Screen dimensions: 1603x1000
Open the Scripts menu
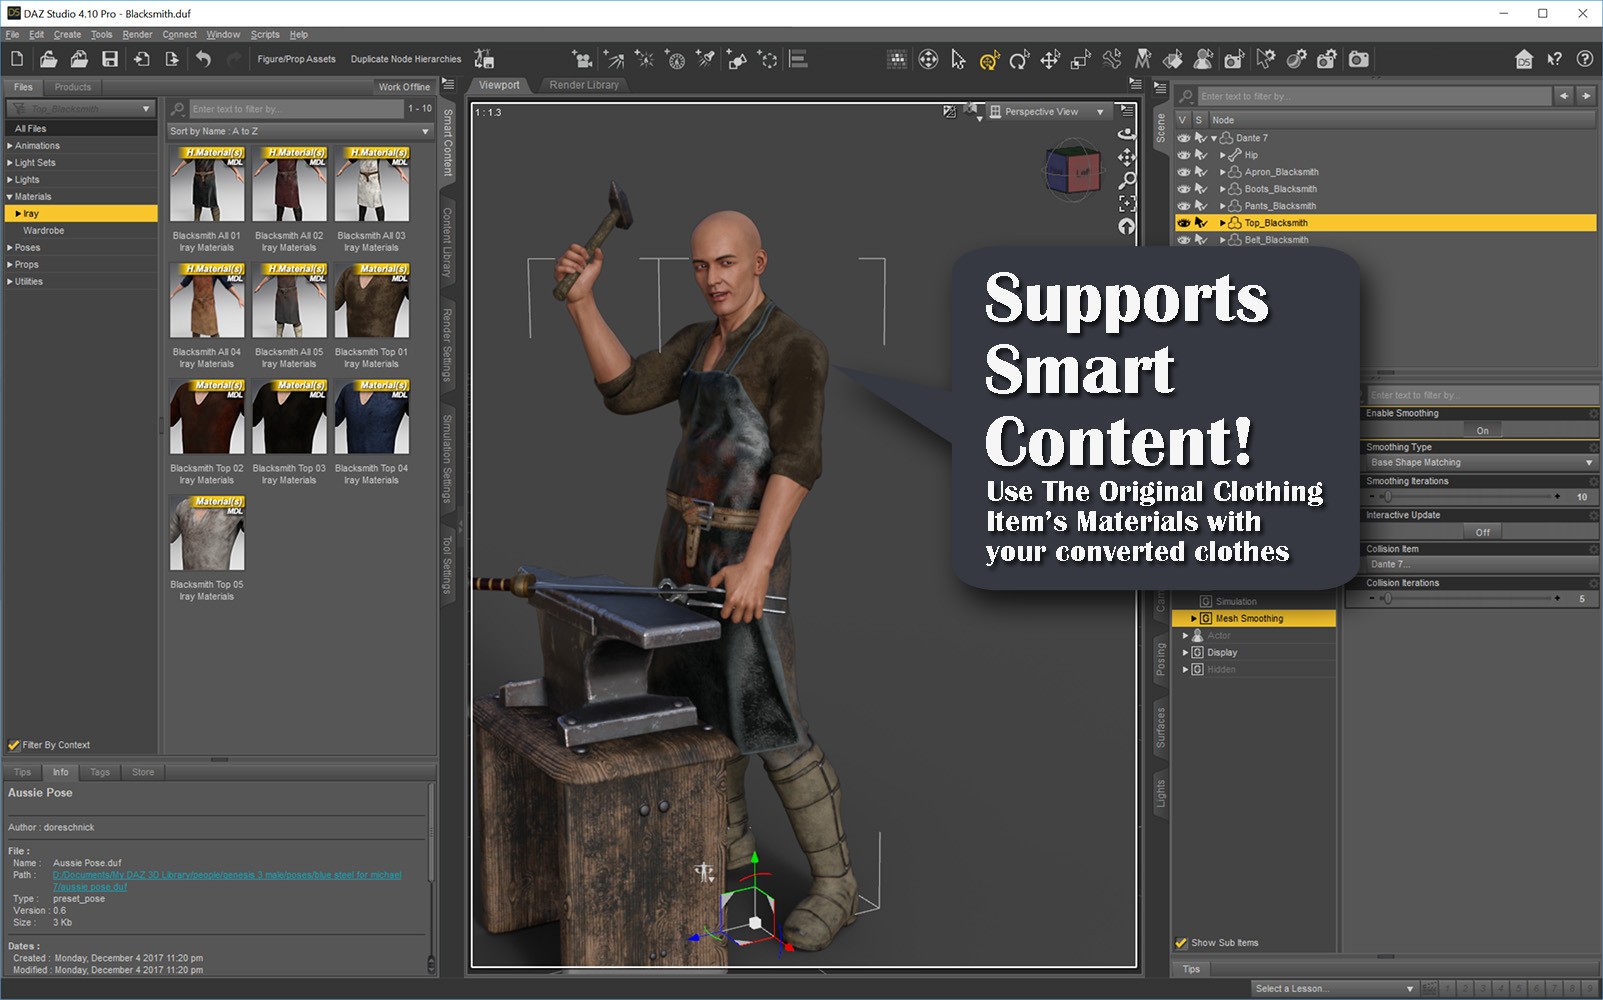point(265,34)
